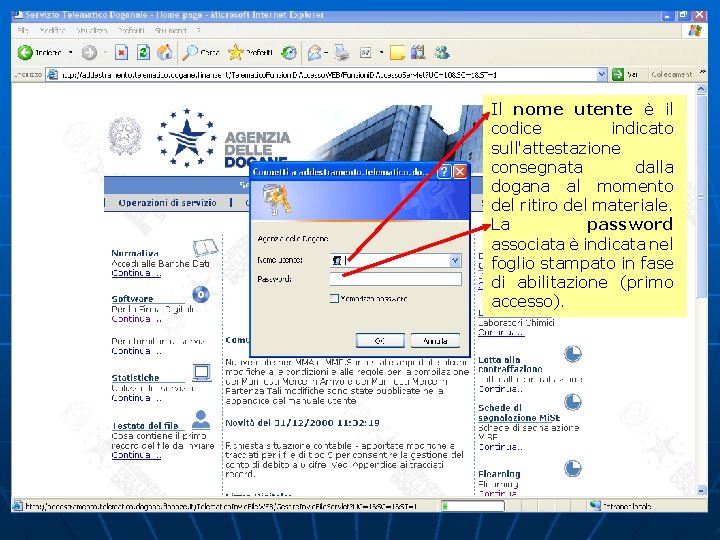Focus the Nome utente input field
720x540 pixels.
(395, 260)
